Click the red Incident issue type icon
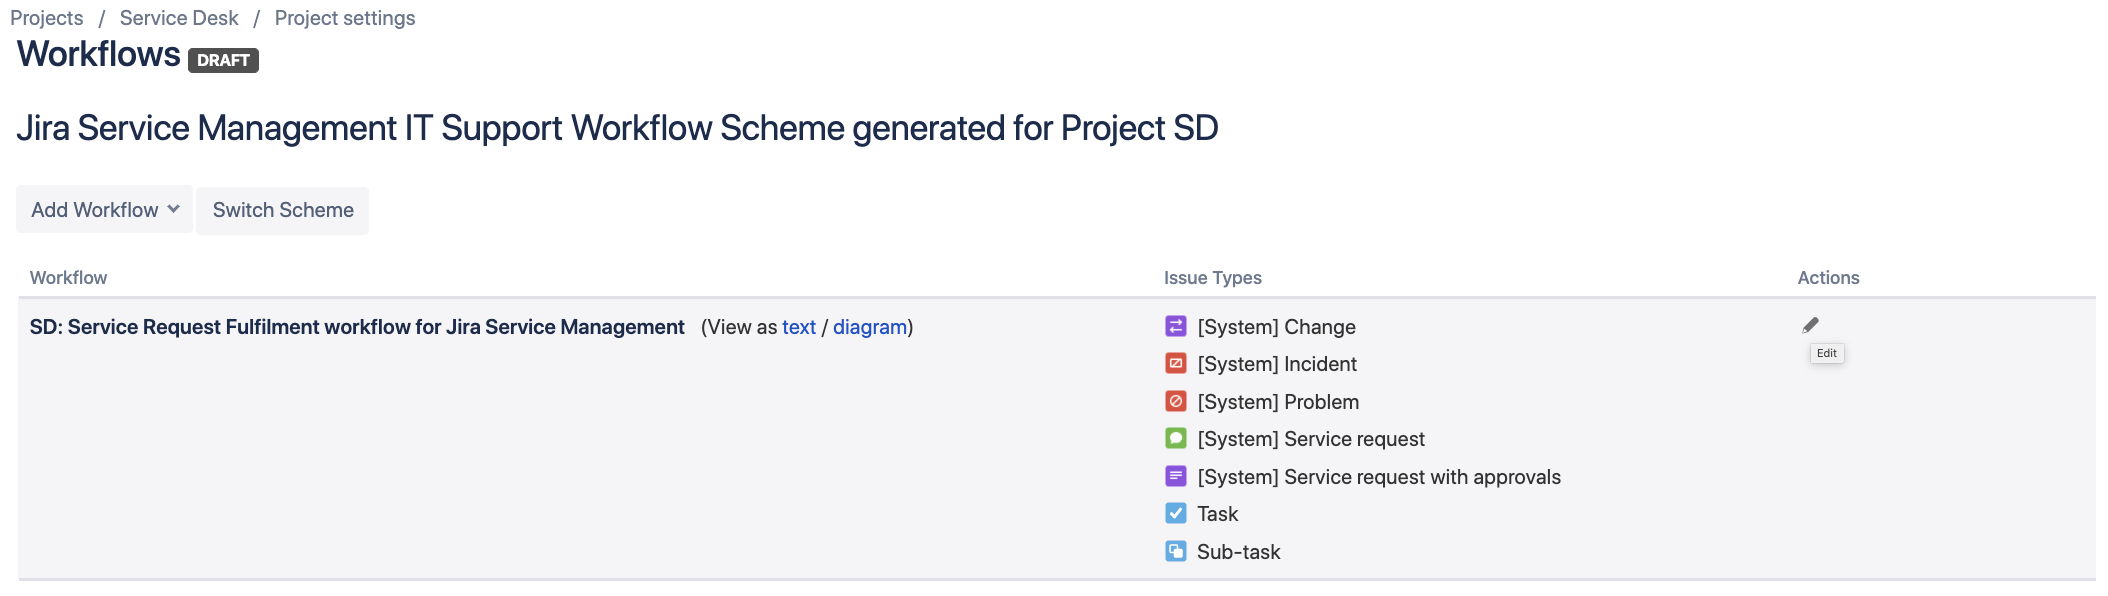The width and height of the screenshot is (2108, 596). [1176, 364]
